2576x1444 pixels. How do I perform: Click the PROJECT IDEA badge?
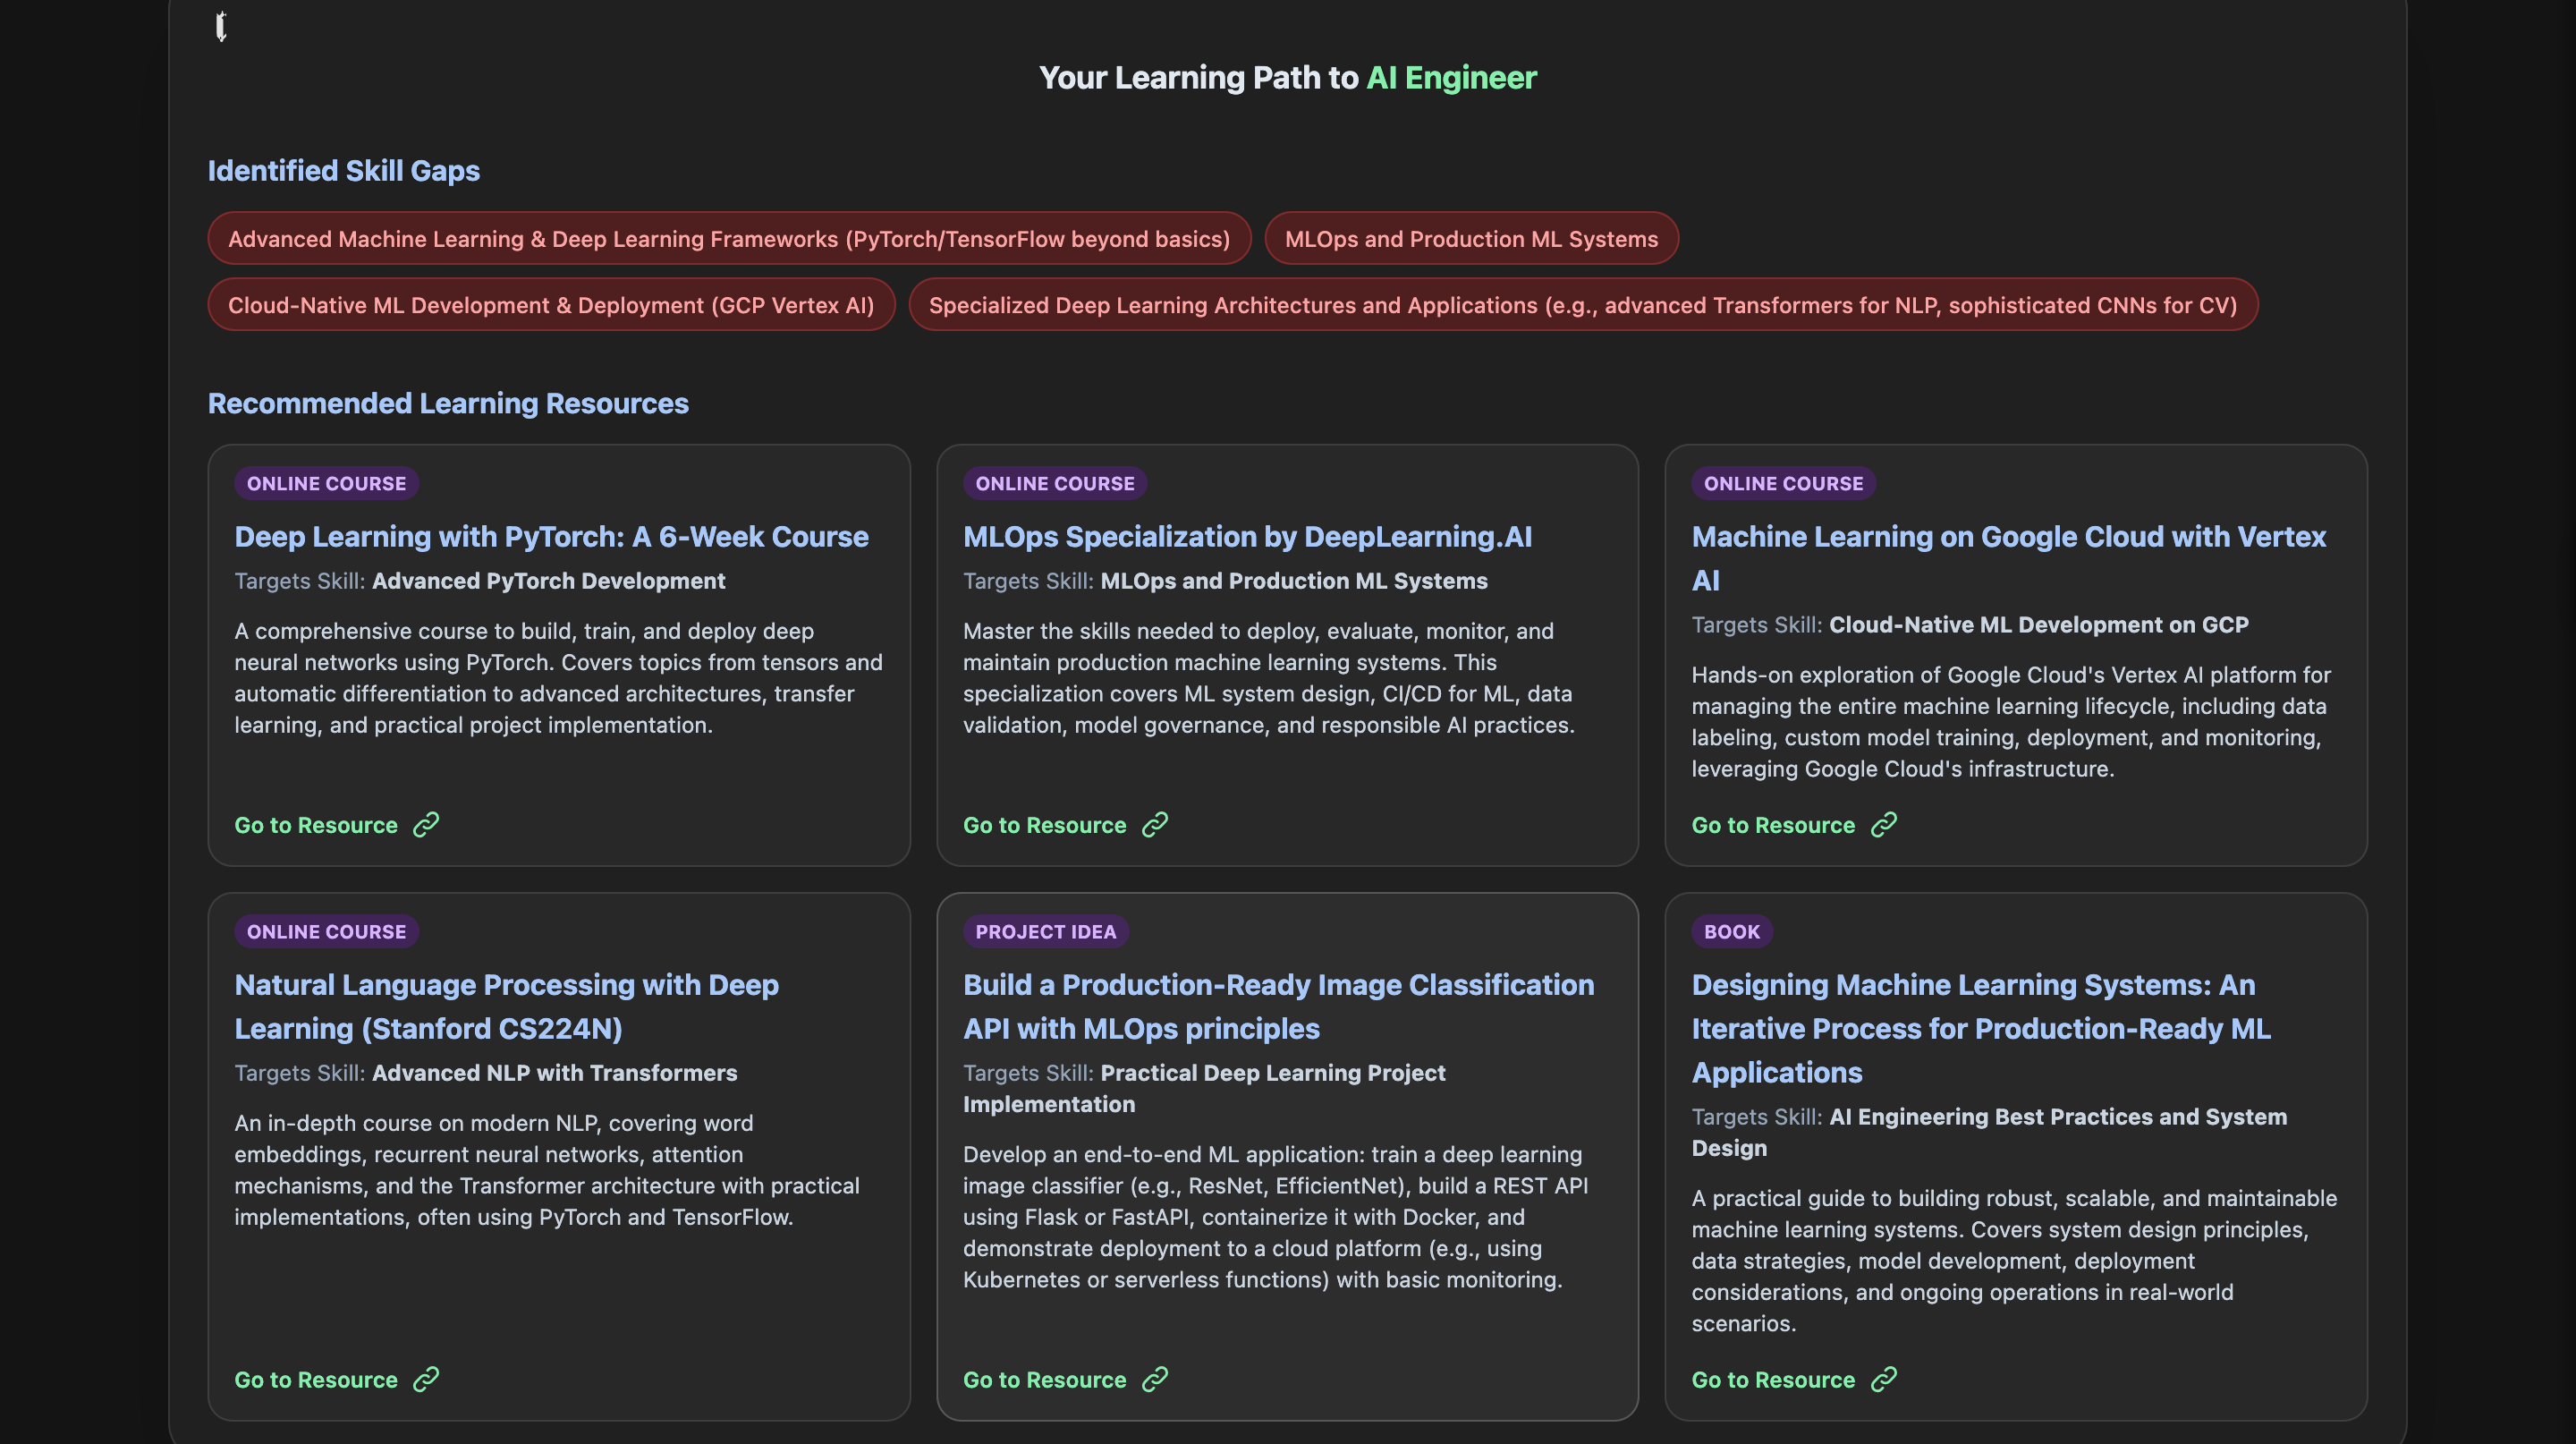(x=1045, y=932)
